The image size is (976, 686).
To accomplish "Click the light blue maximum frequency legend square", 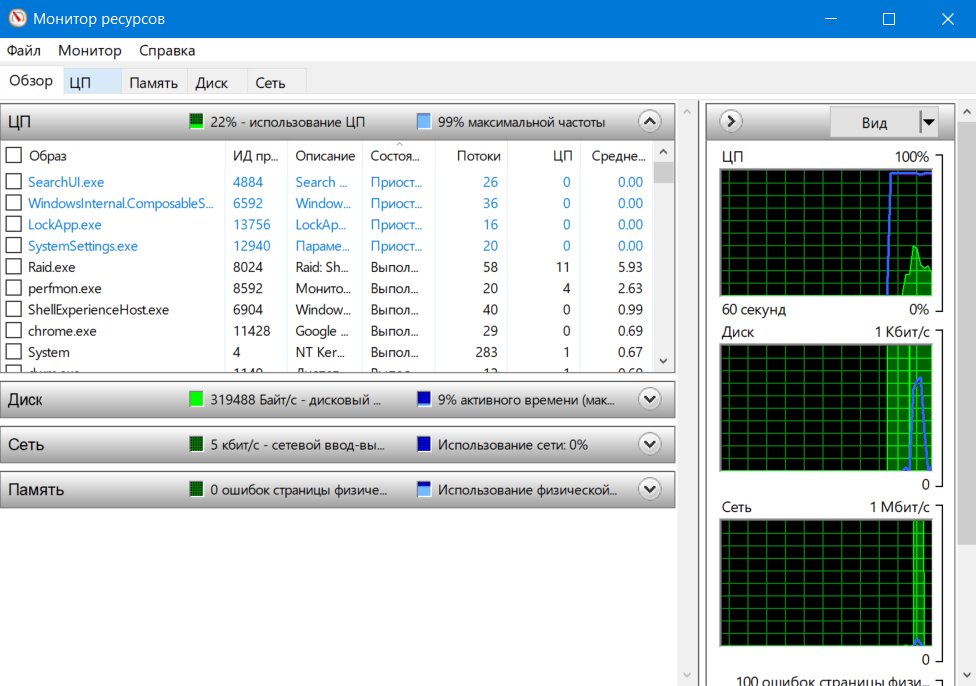I will [424, 121].
